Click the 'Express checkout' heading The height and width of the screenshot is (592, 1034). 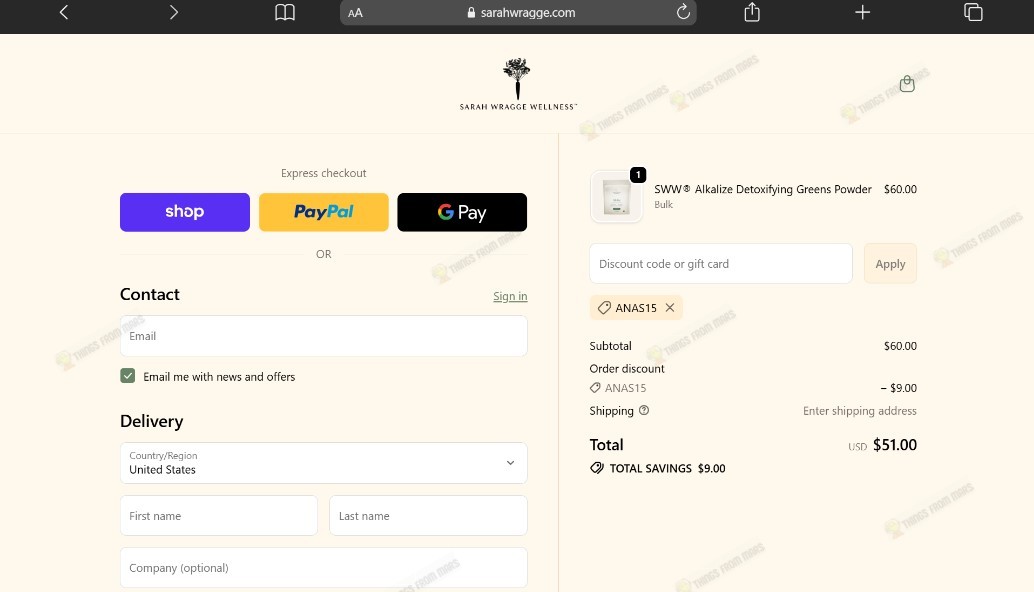324,173
